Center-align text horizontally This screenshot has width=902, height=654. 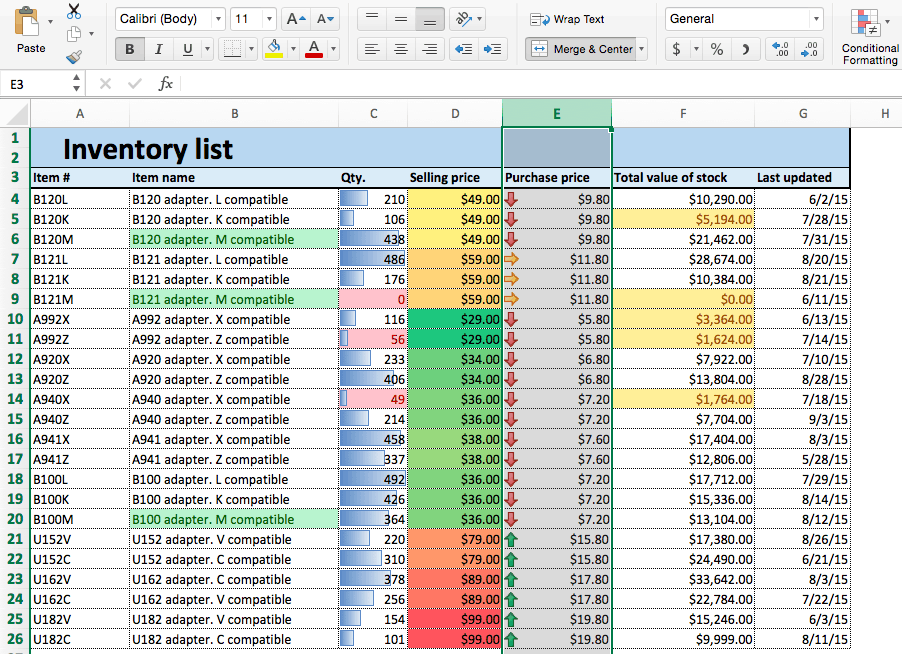pos(400,49)
